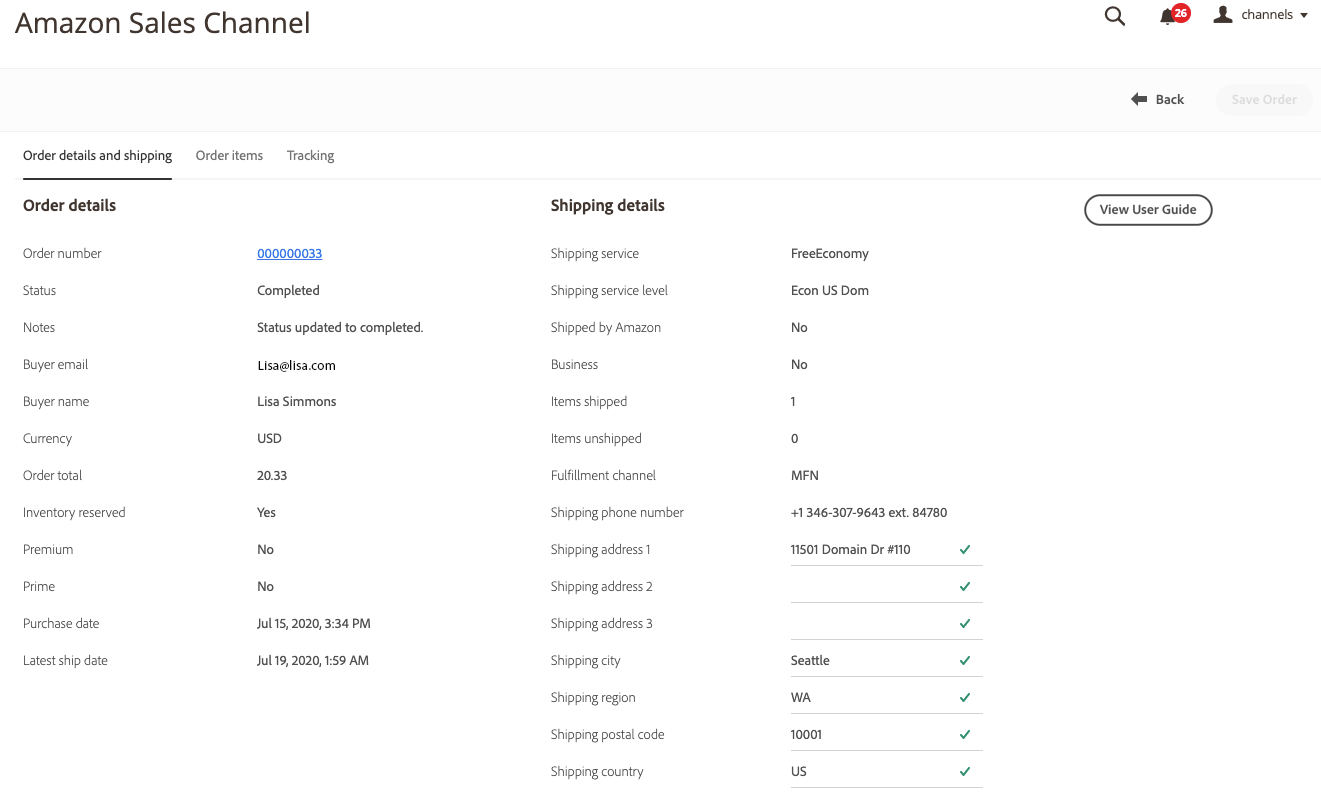
Task: Click the Shipping details heading
Action: coord(607,205)
